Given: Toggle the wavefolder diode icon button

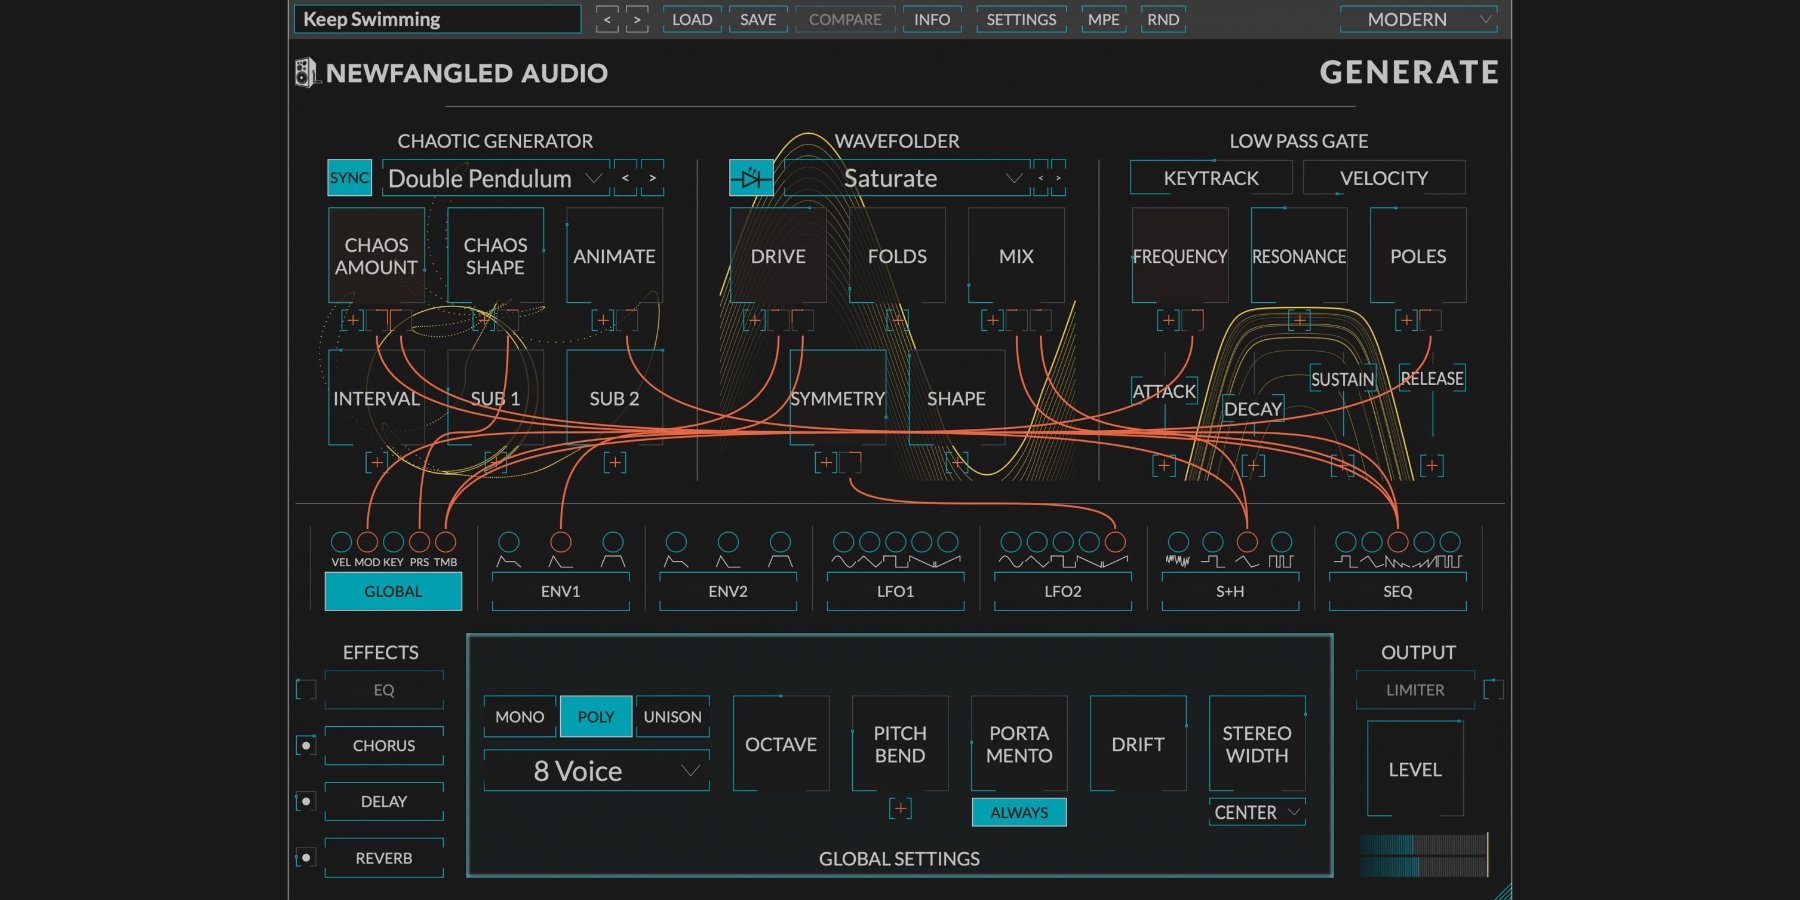Looking at the screenshot, I should [751, 178].
